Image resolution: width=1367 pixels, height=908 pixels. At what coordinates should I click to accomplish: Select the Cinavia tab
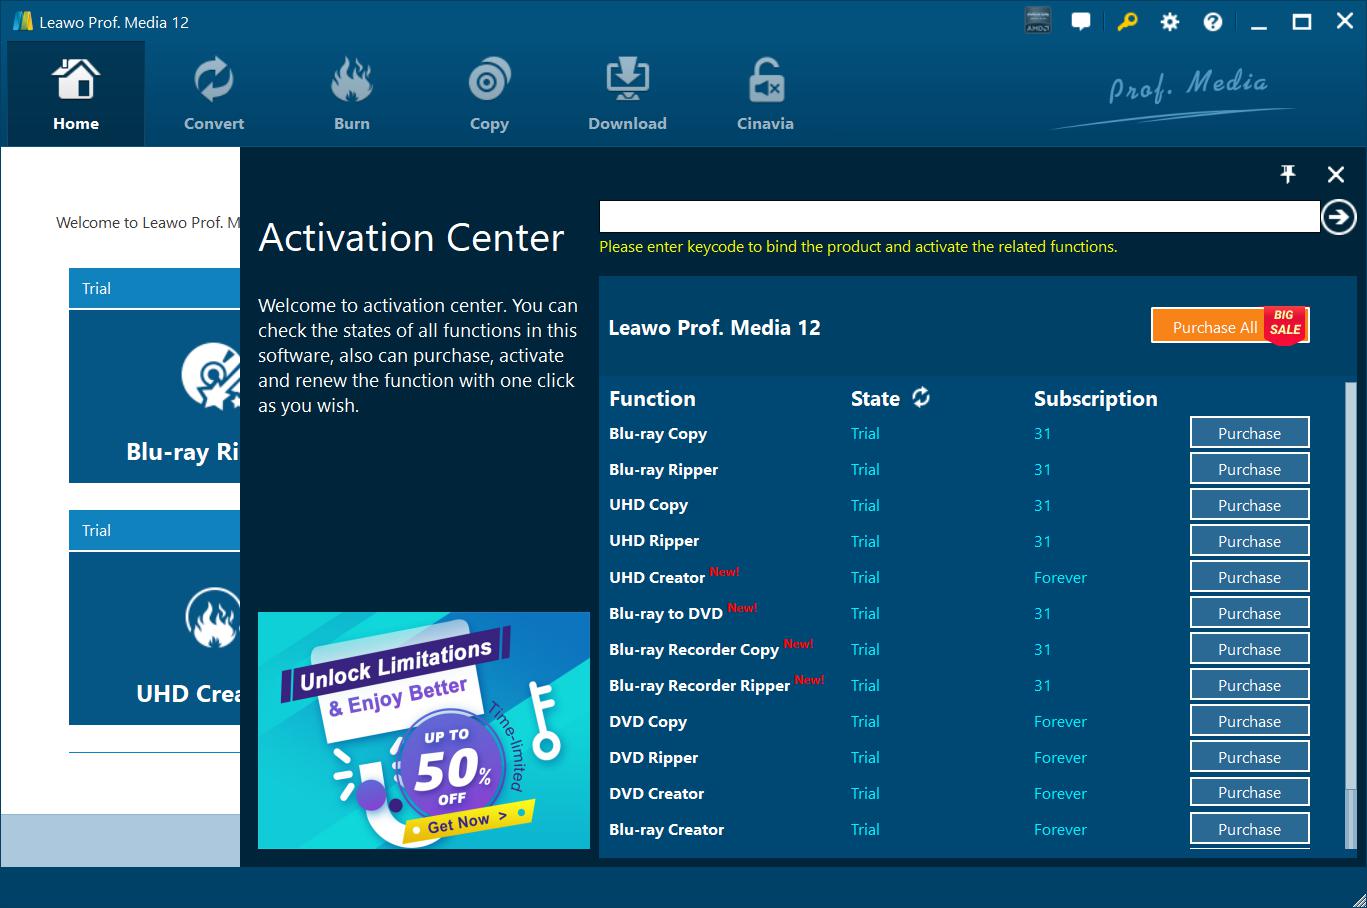tap(765, 94)
